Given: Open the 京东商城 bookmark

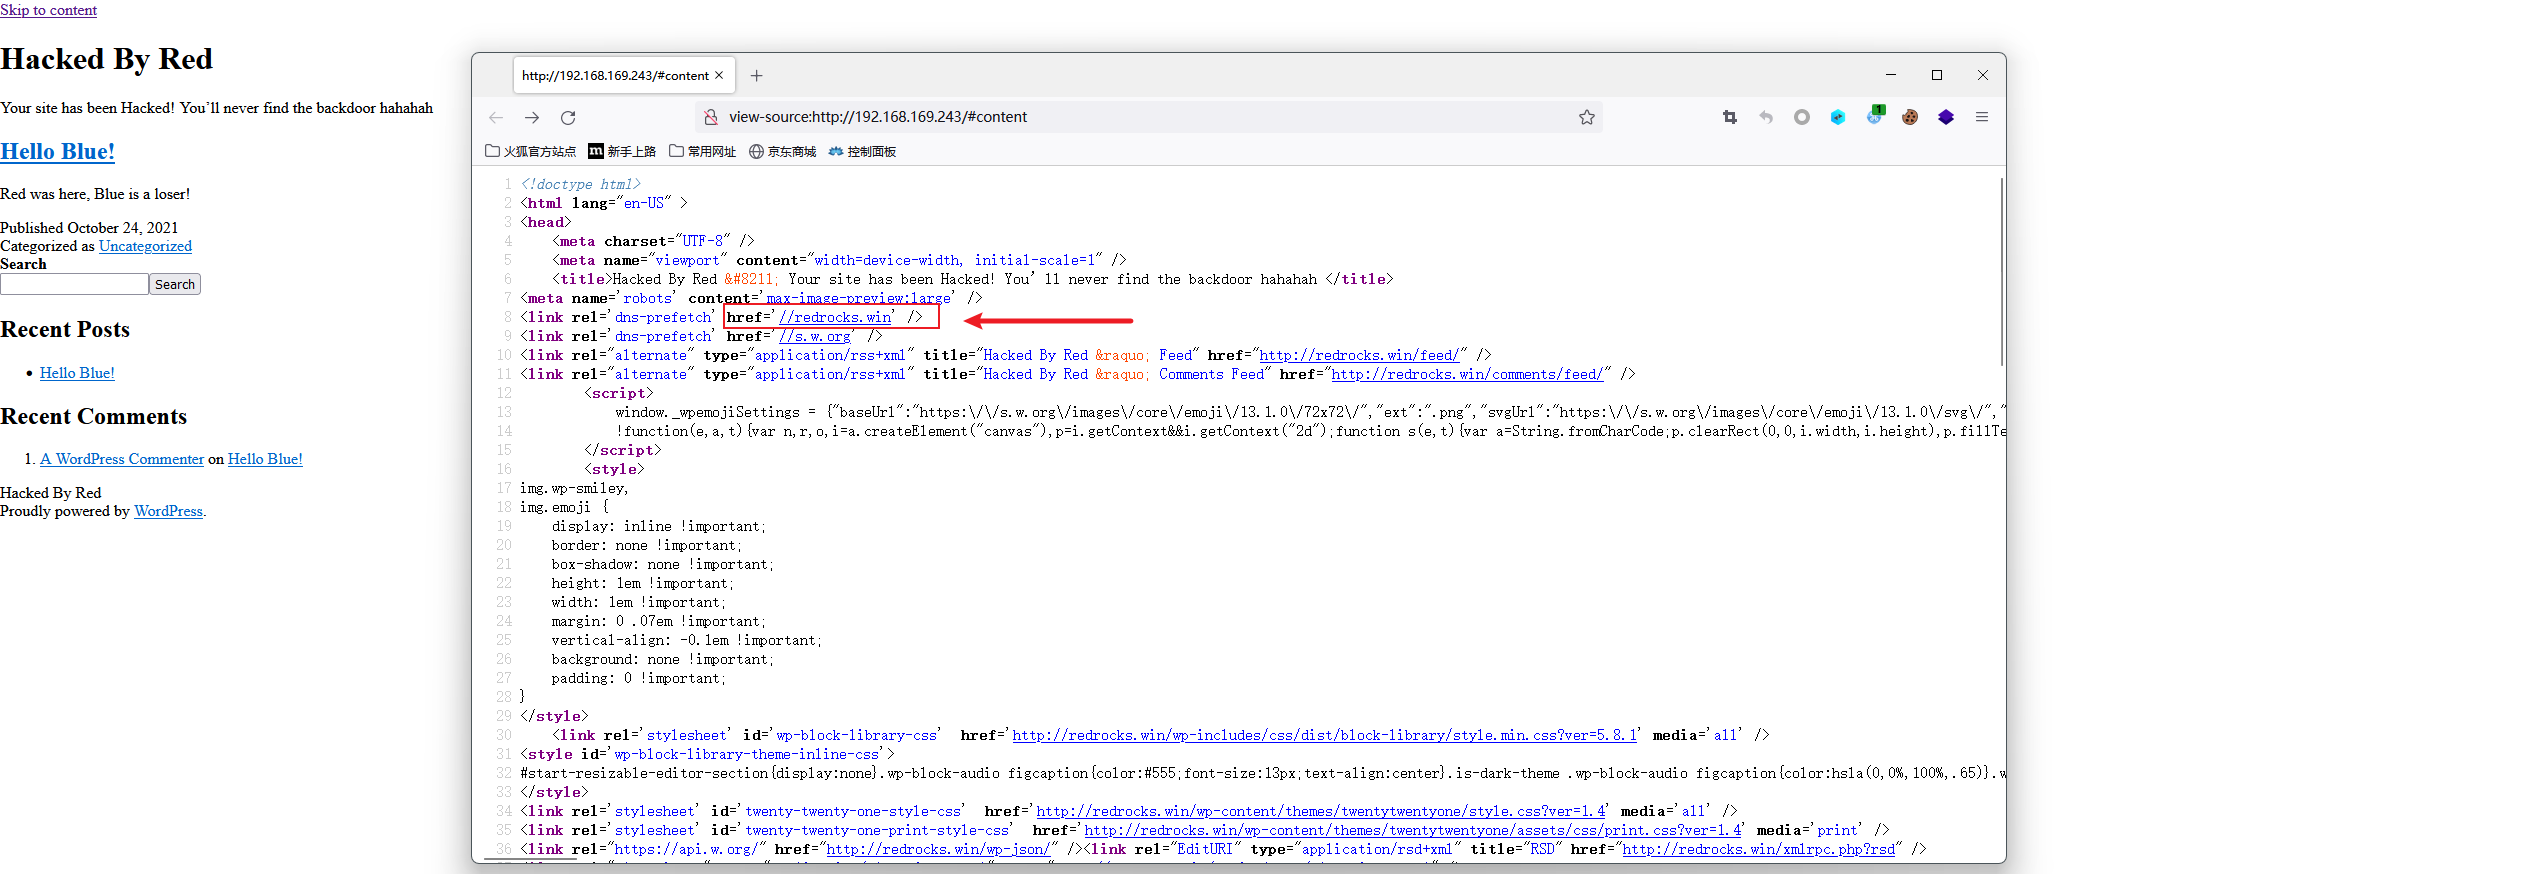Looking at the screenshot, I should click(x=783, y=152).
